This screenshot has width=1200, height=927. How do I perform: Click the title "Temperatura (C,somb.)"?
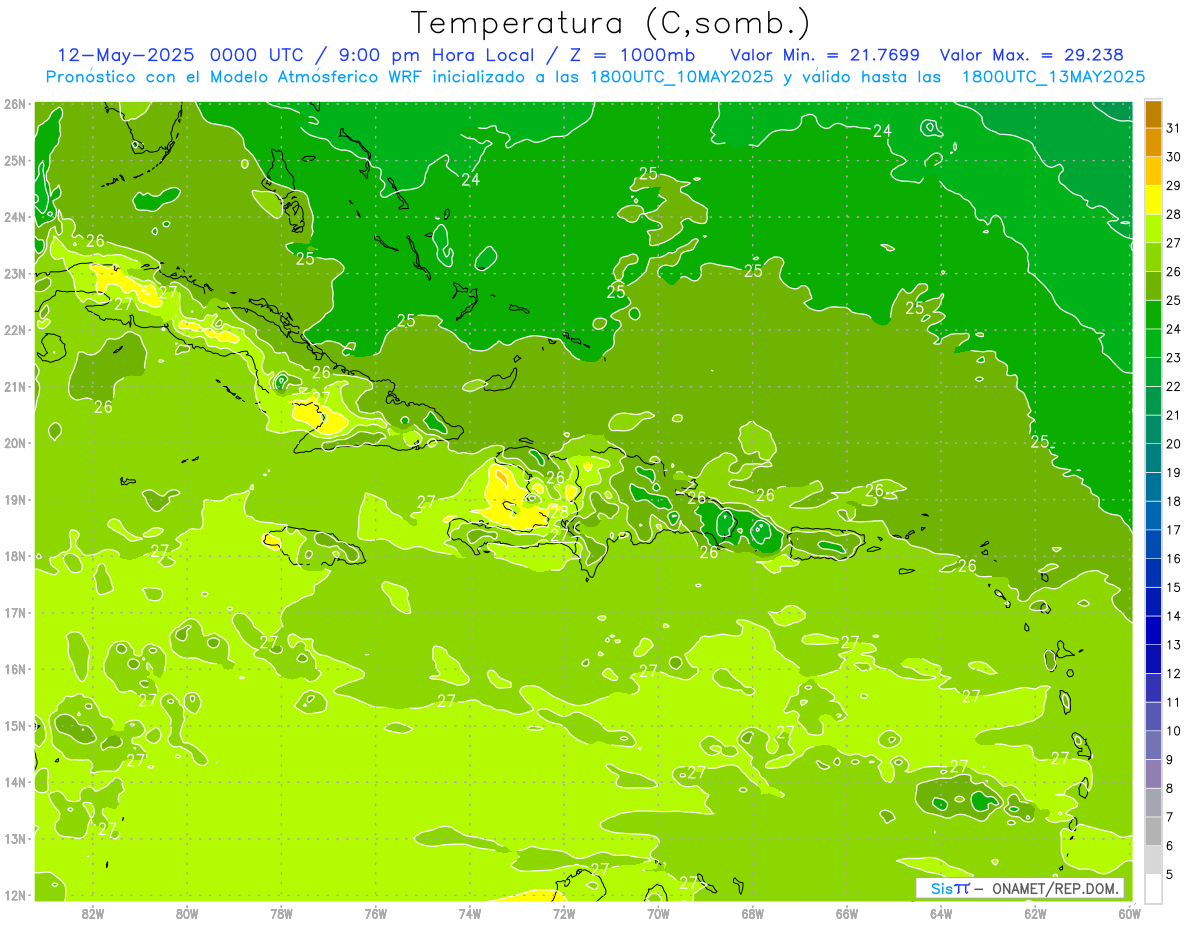[x=611, y=23]
